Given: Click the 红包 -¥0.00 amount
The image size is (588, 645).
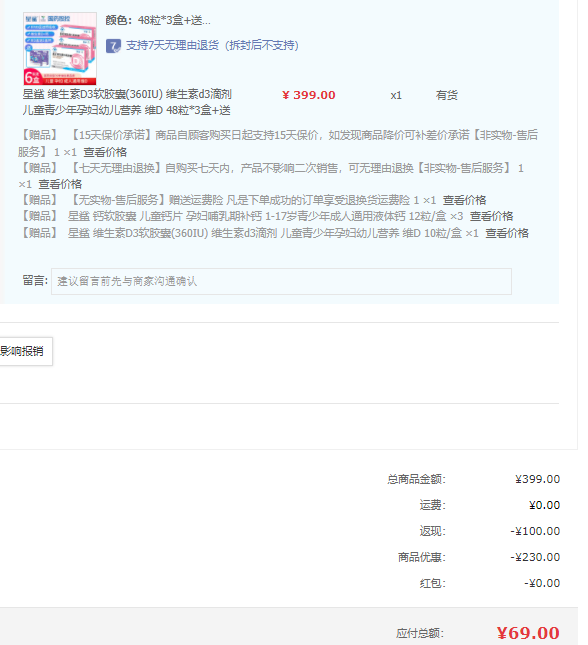Looking at the screenshot, I should click(542, 583).
